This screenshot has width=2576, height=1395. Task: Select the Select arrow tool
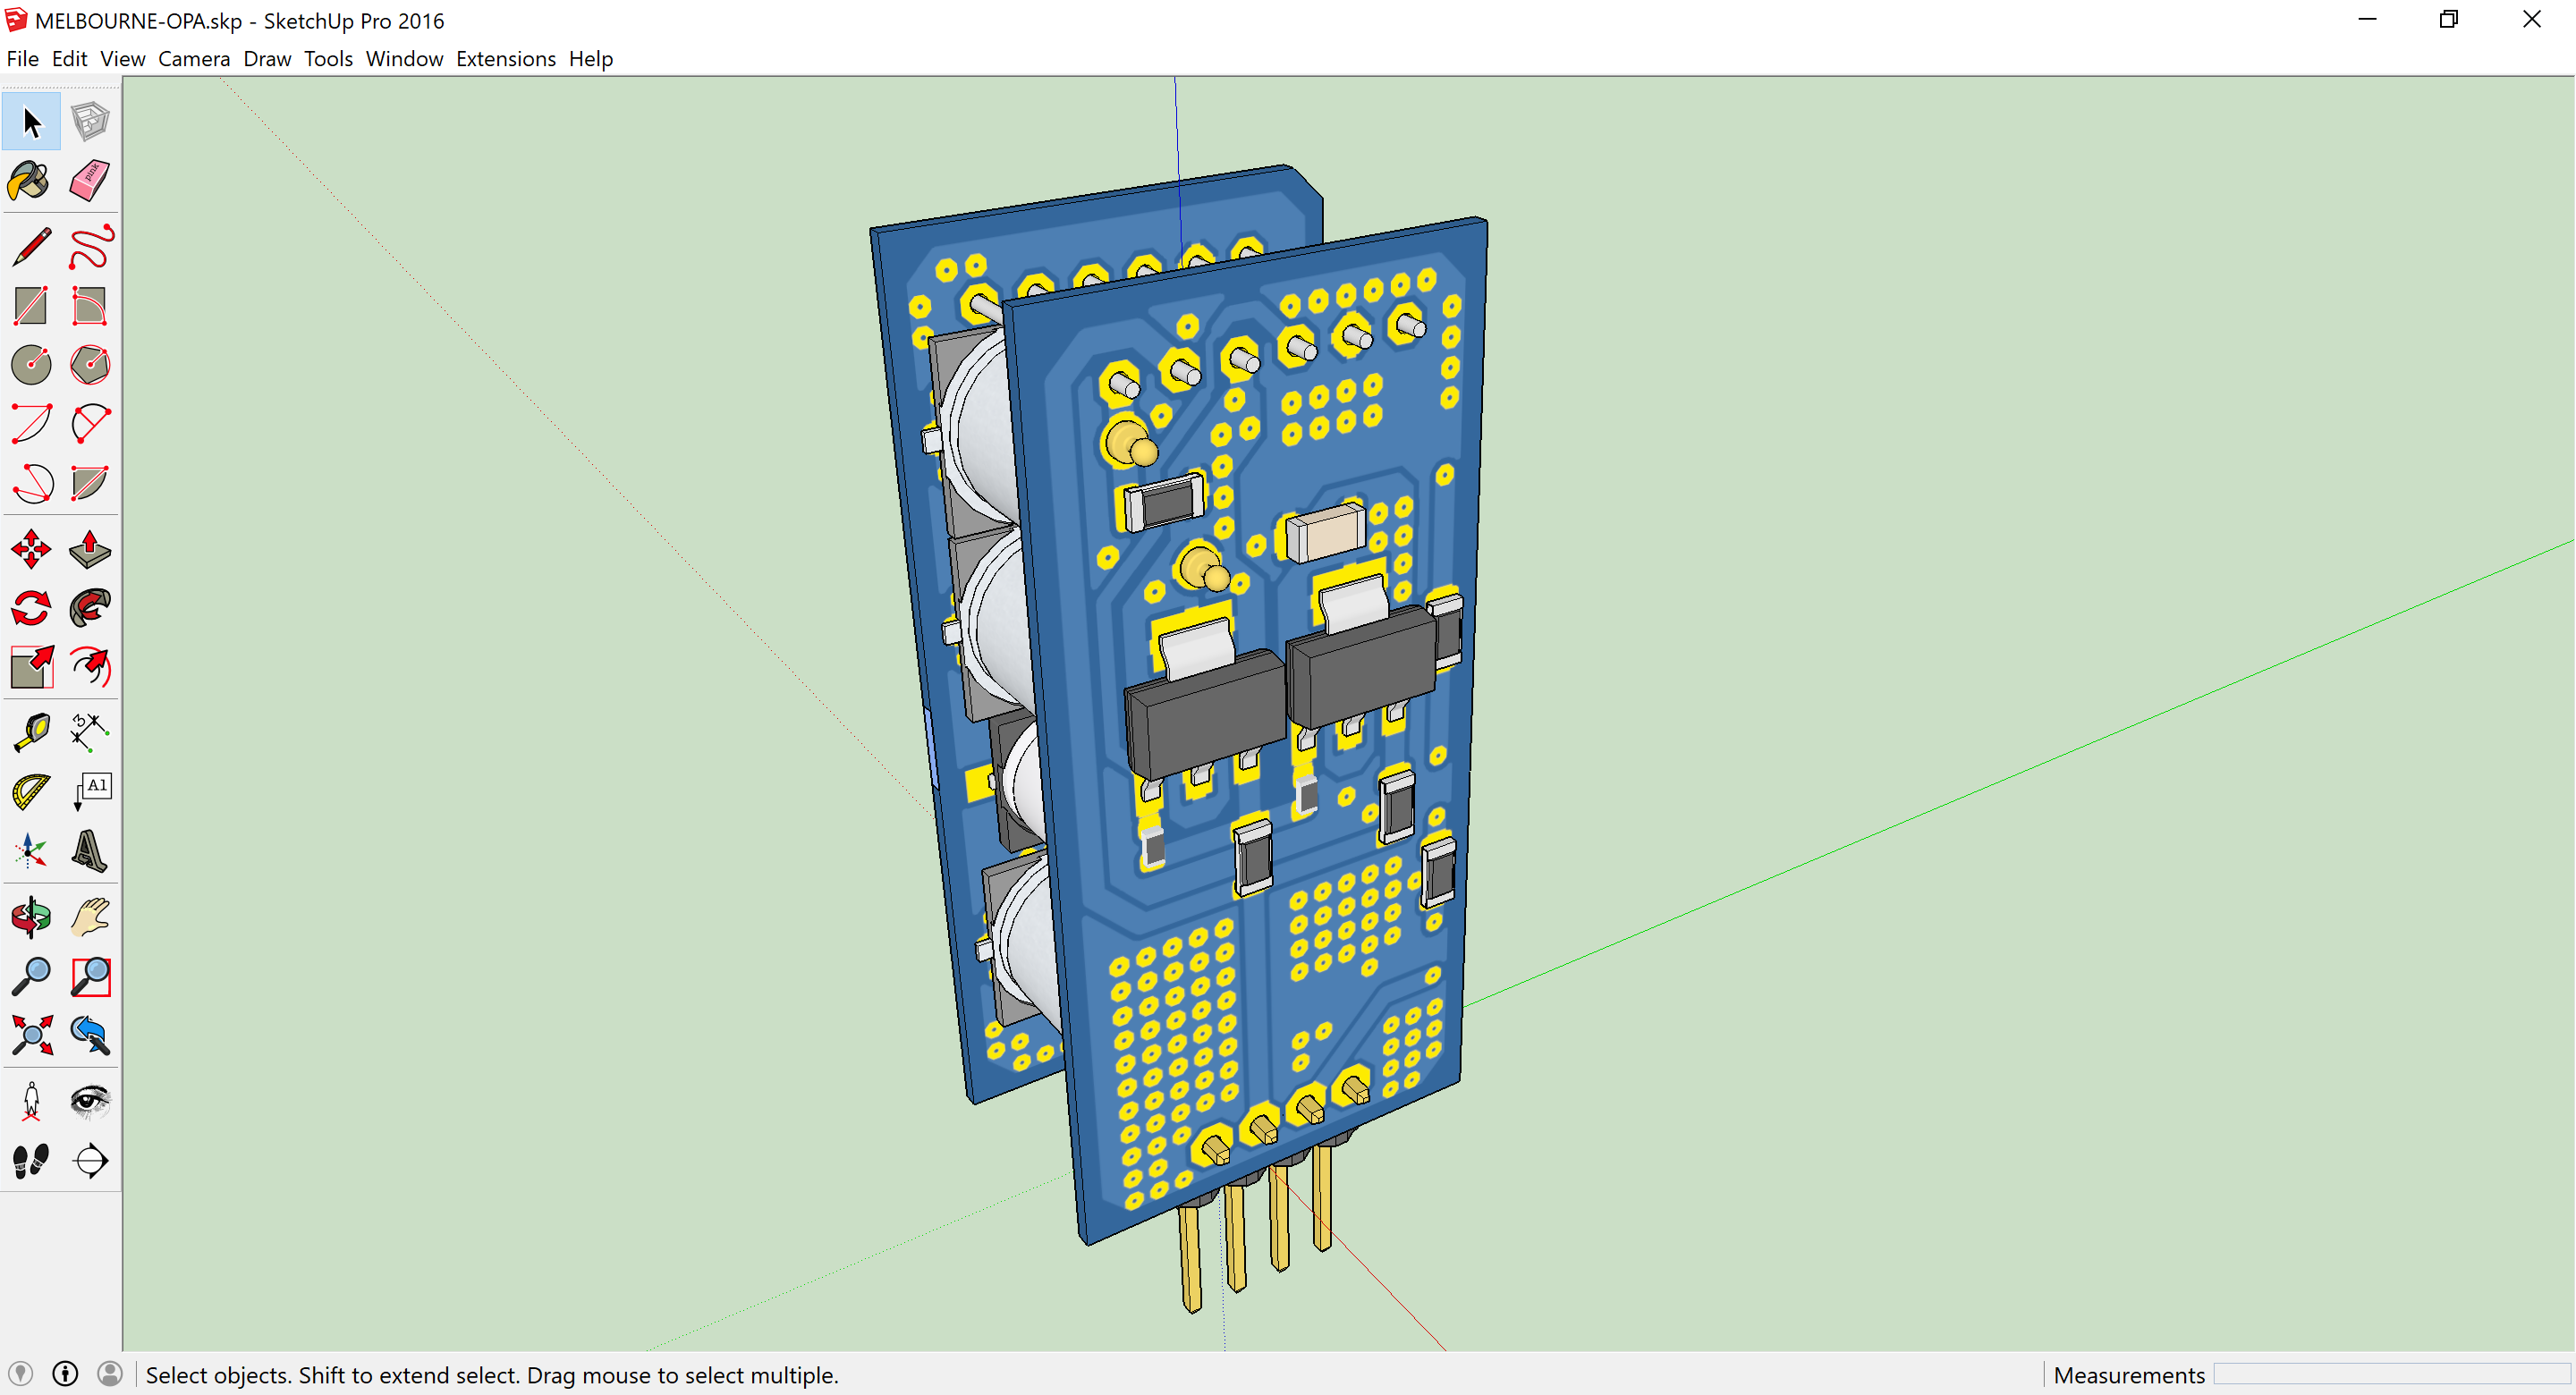click(31, 122)
